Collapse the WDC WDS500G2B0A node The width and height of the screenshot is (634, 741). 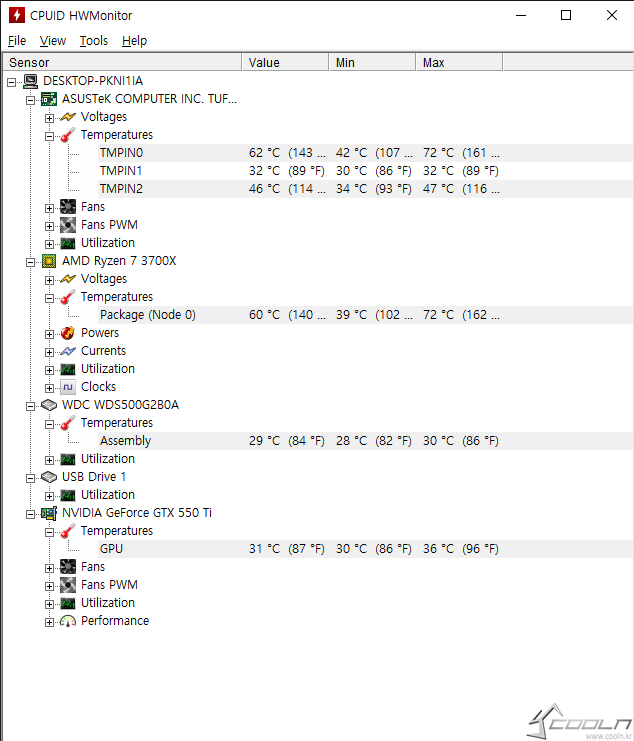coord(30,406)
